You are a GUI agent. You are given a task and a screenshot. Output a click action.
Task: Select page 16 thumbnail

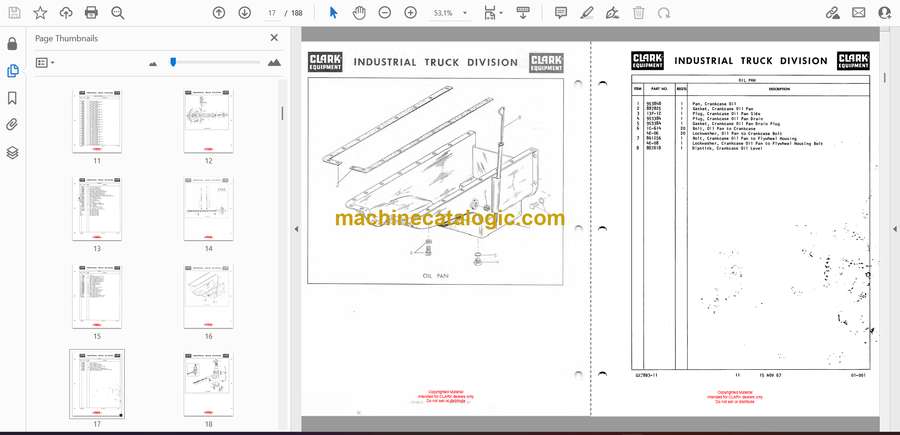click(x=208, y=297)
